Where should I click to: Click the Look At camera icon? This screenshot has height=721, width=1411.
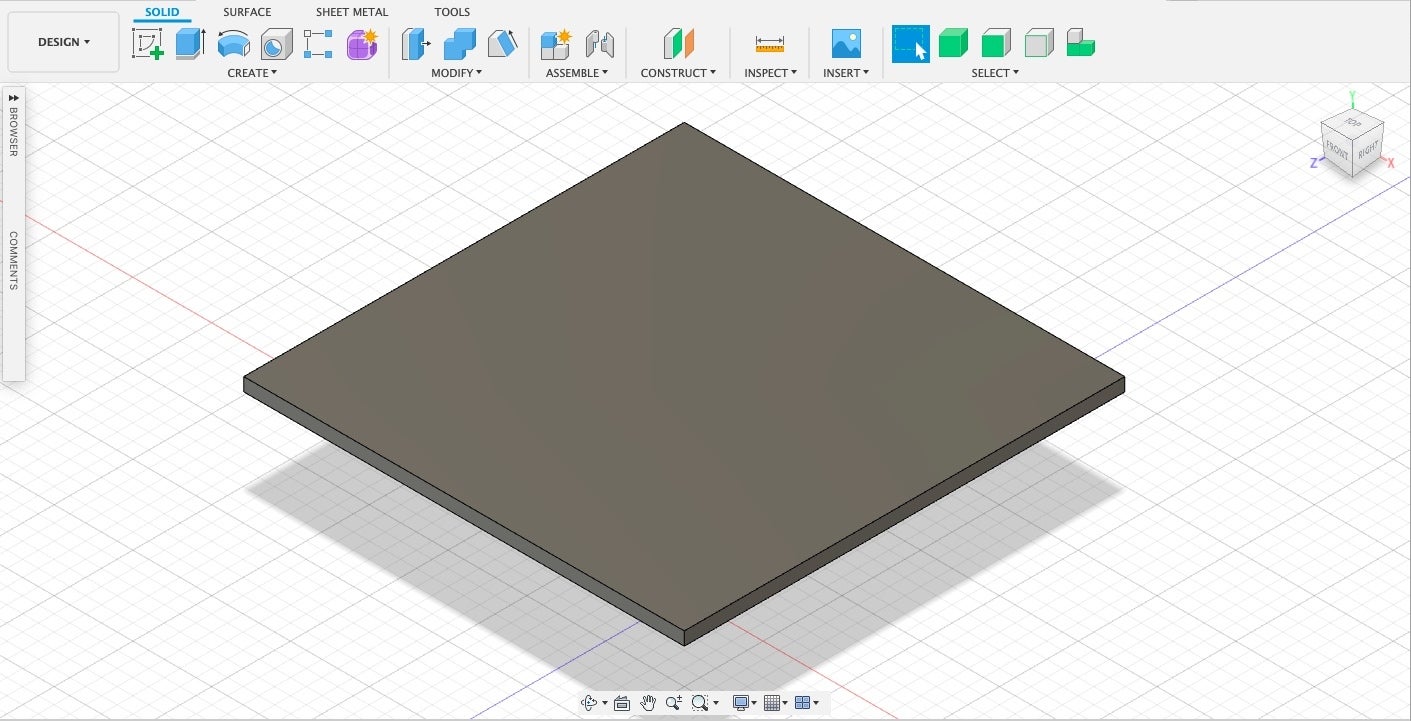[x=621, y=703]
